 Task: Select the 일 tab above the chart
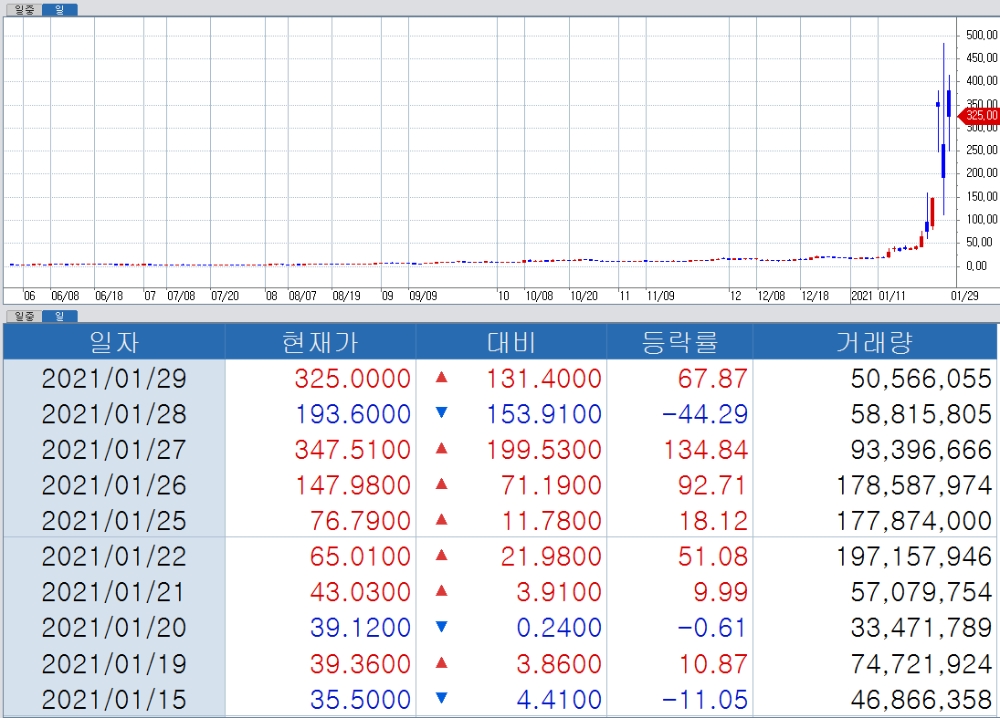click(59, 9)
